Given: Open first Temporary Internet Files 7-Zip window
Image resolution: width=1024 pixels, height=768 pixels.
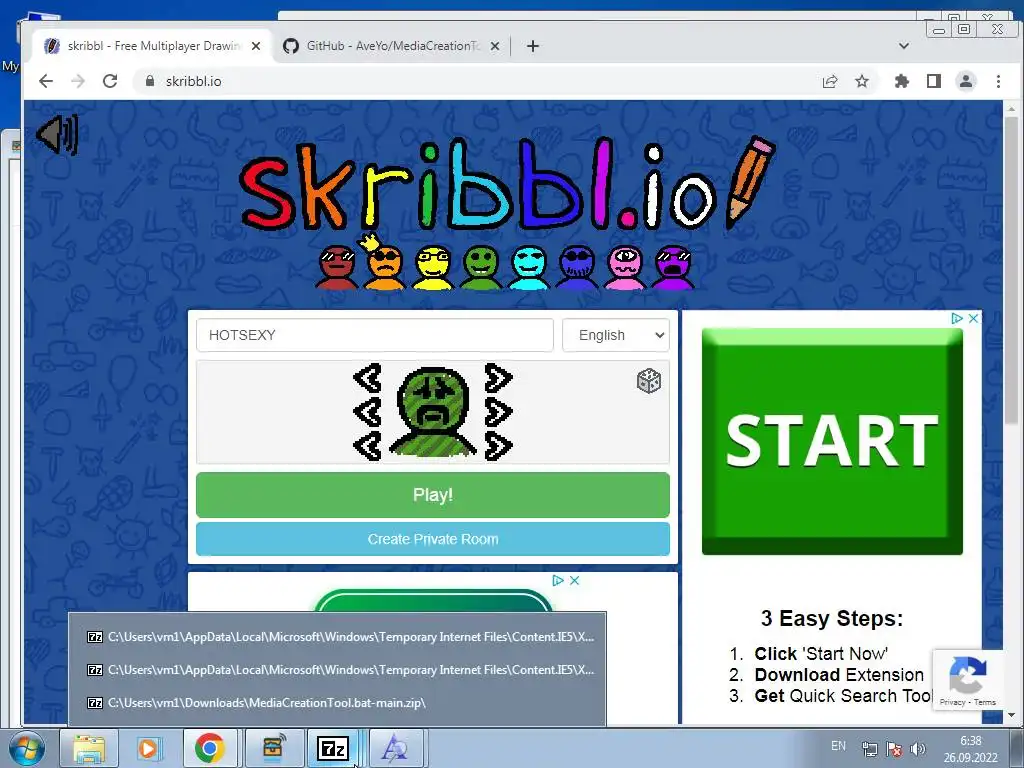Looking at the screenshot, I should [338, 637].
